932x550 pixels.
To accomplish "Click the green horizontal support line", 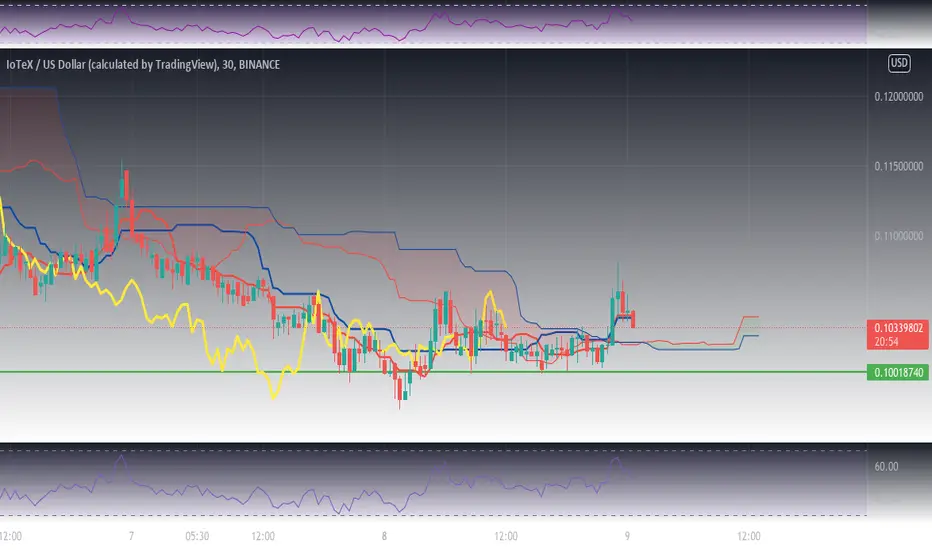I will coord(433,372).
